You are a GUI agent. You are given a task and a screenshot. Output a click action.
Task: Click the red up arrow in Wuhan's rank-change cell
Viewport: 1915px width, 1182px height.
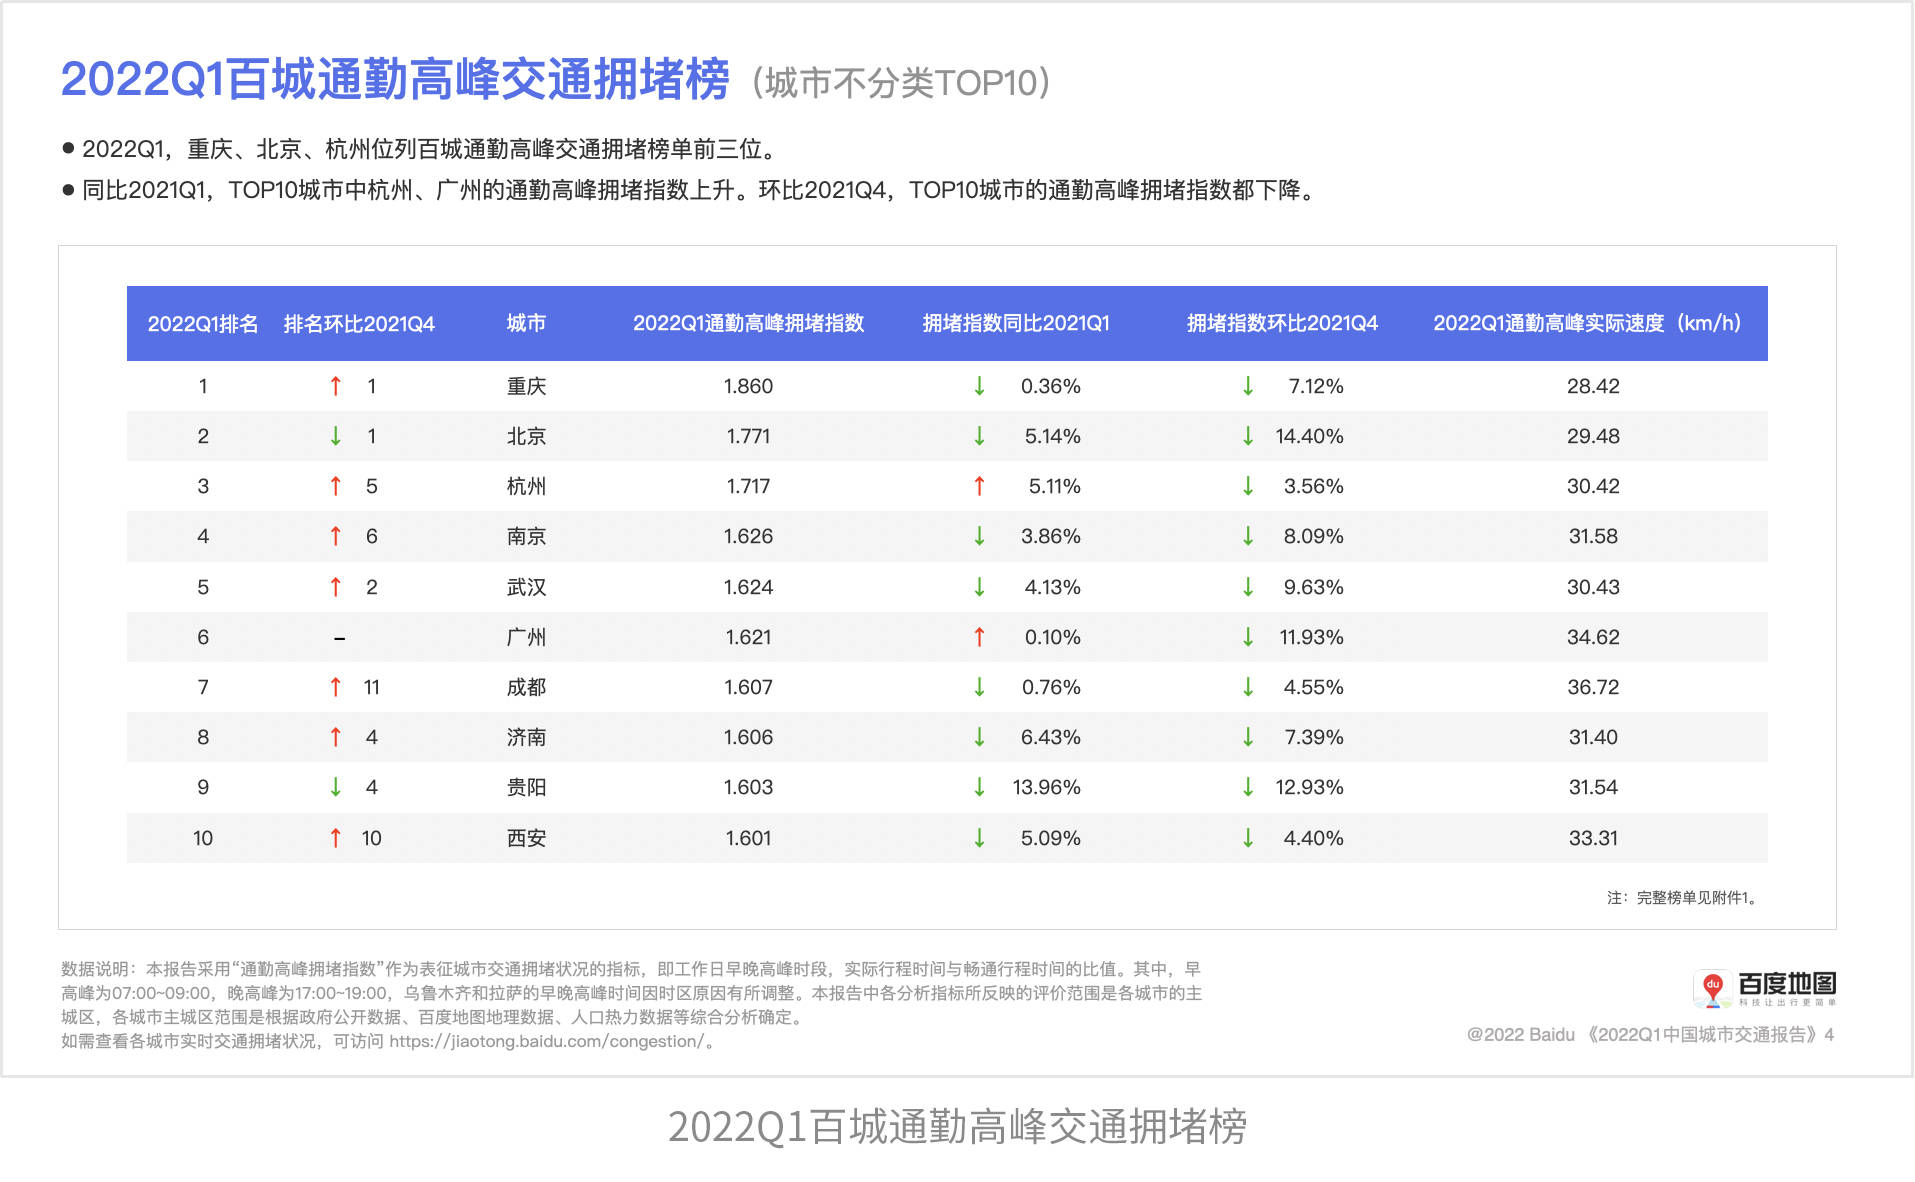[336, 587]
